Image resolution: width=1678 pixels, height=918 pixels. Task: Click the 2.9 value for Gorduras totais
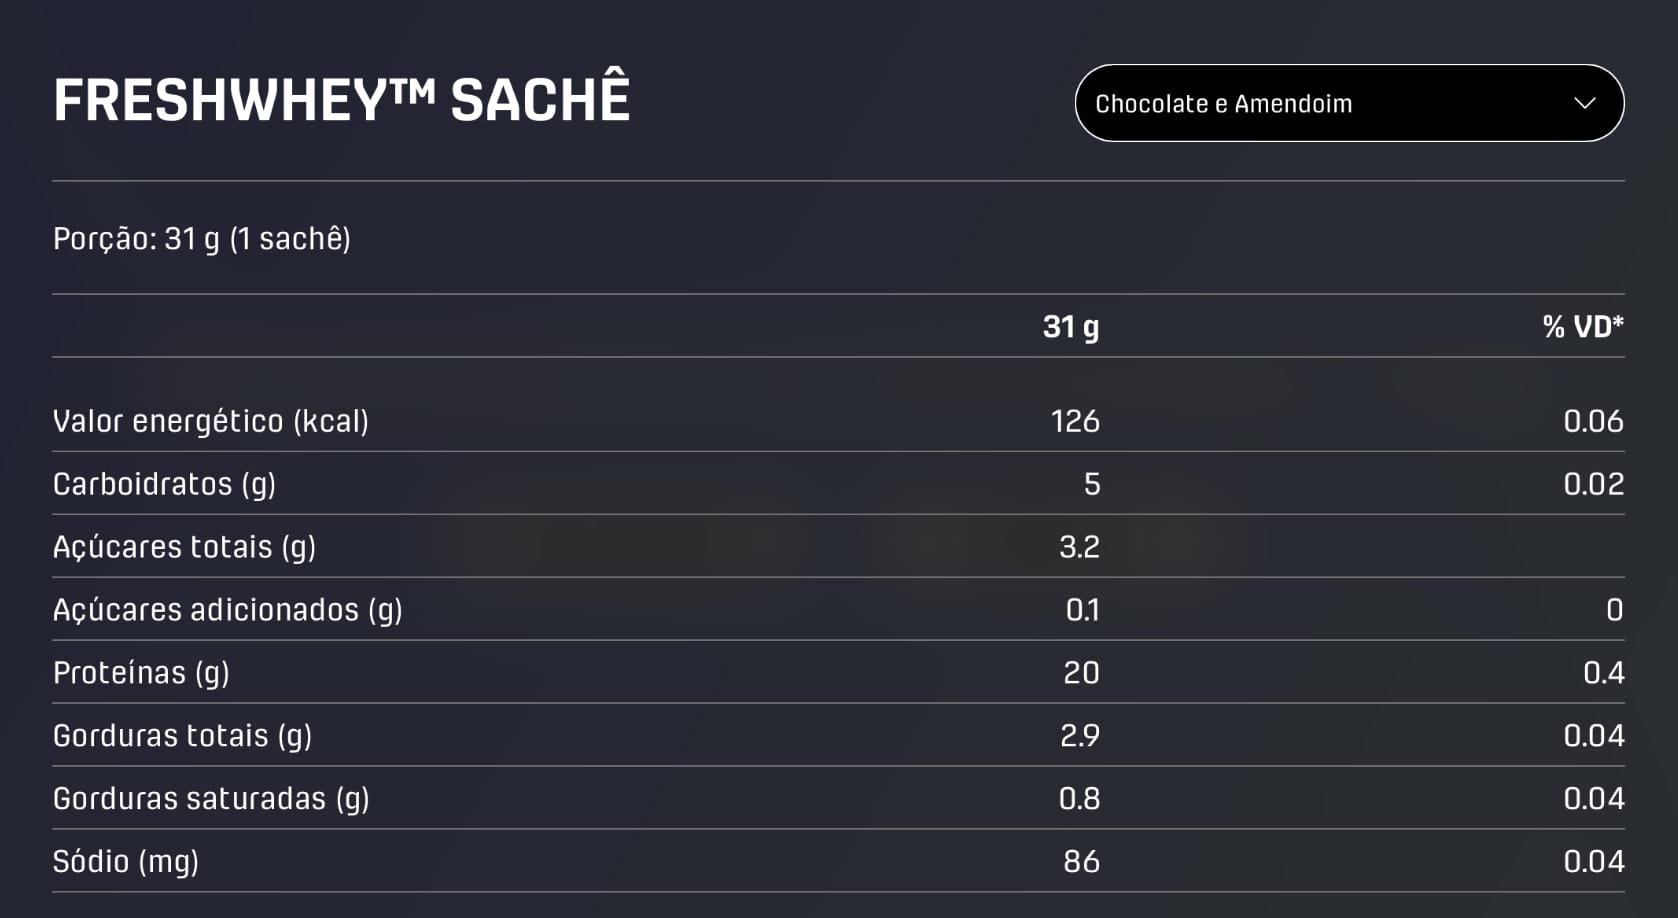pos(1079,737)
